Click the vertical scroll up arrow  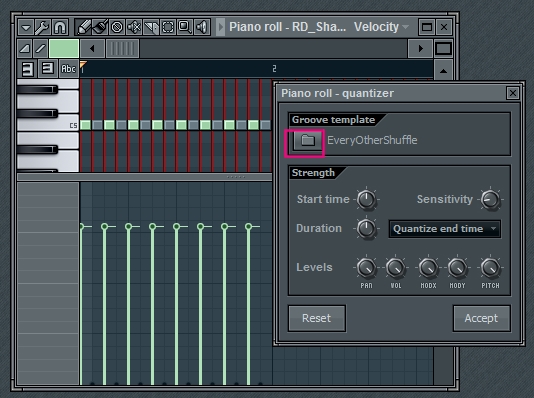443,71
